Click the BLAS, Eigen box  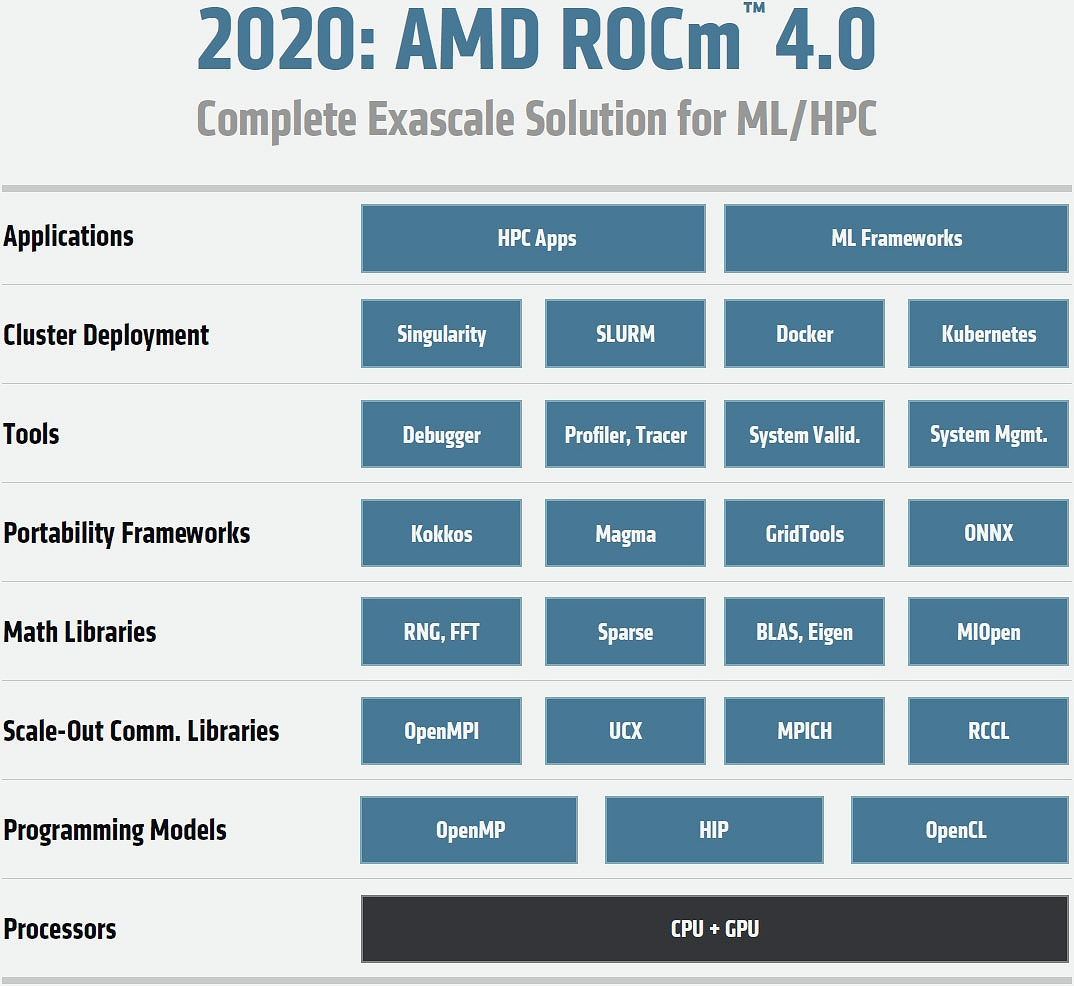(804, 631)
